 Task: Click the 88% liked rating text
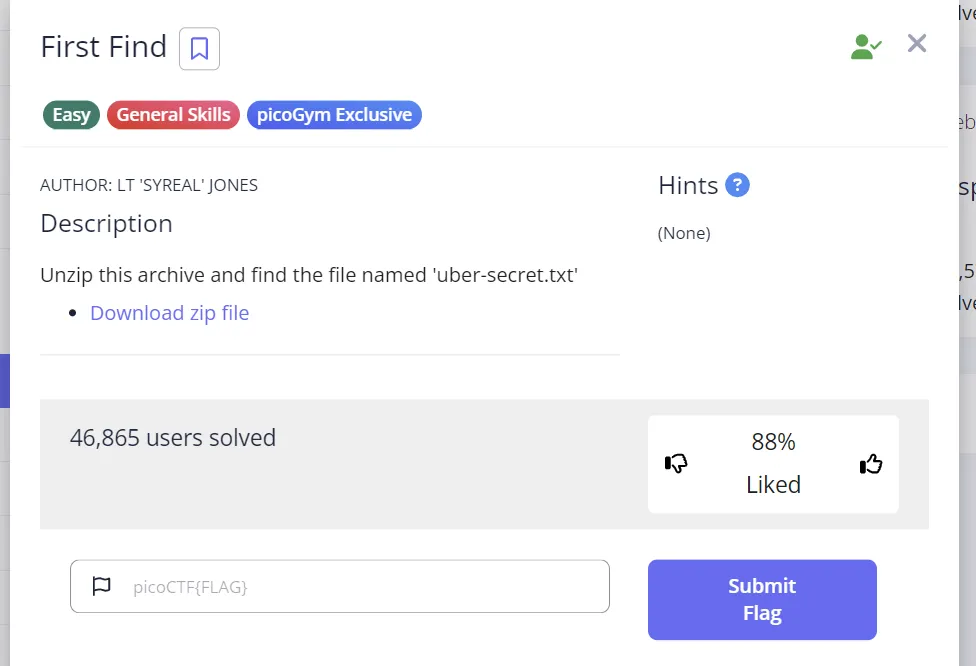(x=773, y=464)
